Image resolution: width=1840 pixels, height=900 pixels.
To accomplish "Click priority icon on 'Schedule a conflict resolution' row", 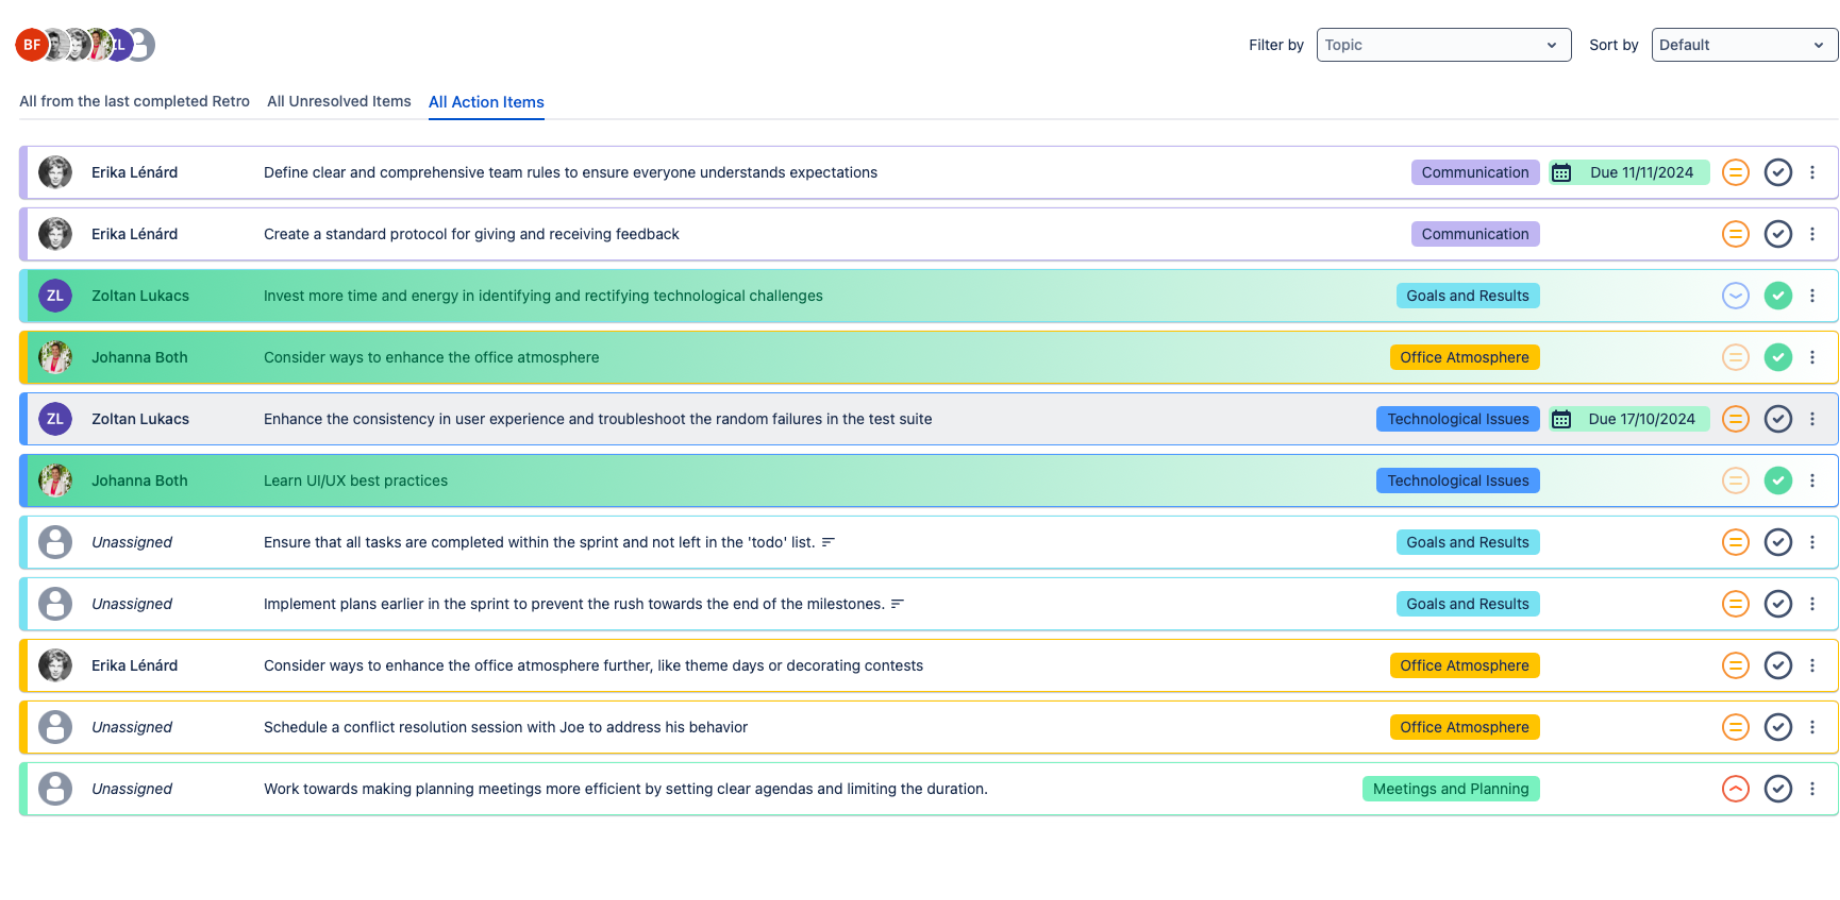I will [1735, 727].
